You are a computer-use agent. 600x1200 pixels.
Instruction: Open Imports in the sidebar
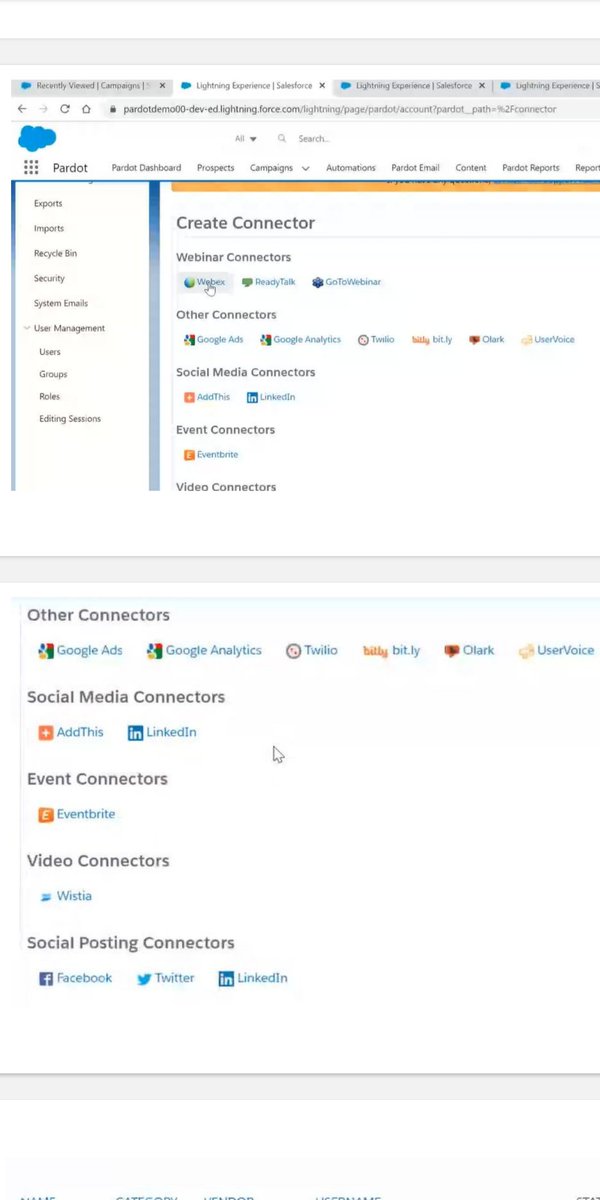(x=49, y=228)
